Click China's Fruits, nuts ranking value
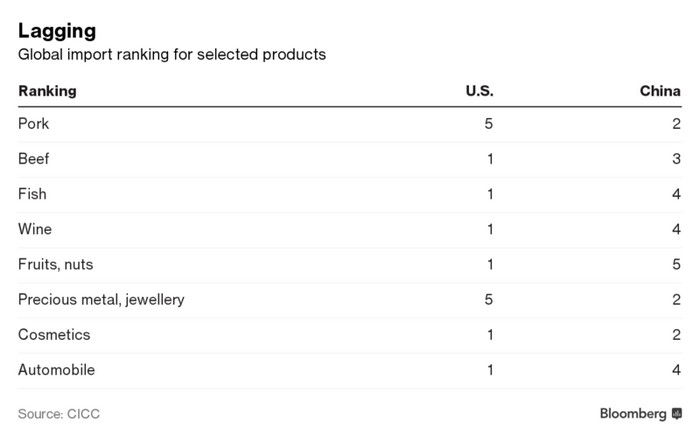The image size is (700, 440). tap(676, 264)
